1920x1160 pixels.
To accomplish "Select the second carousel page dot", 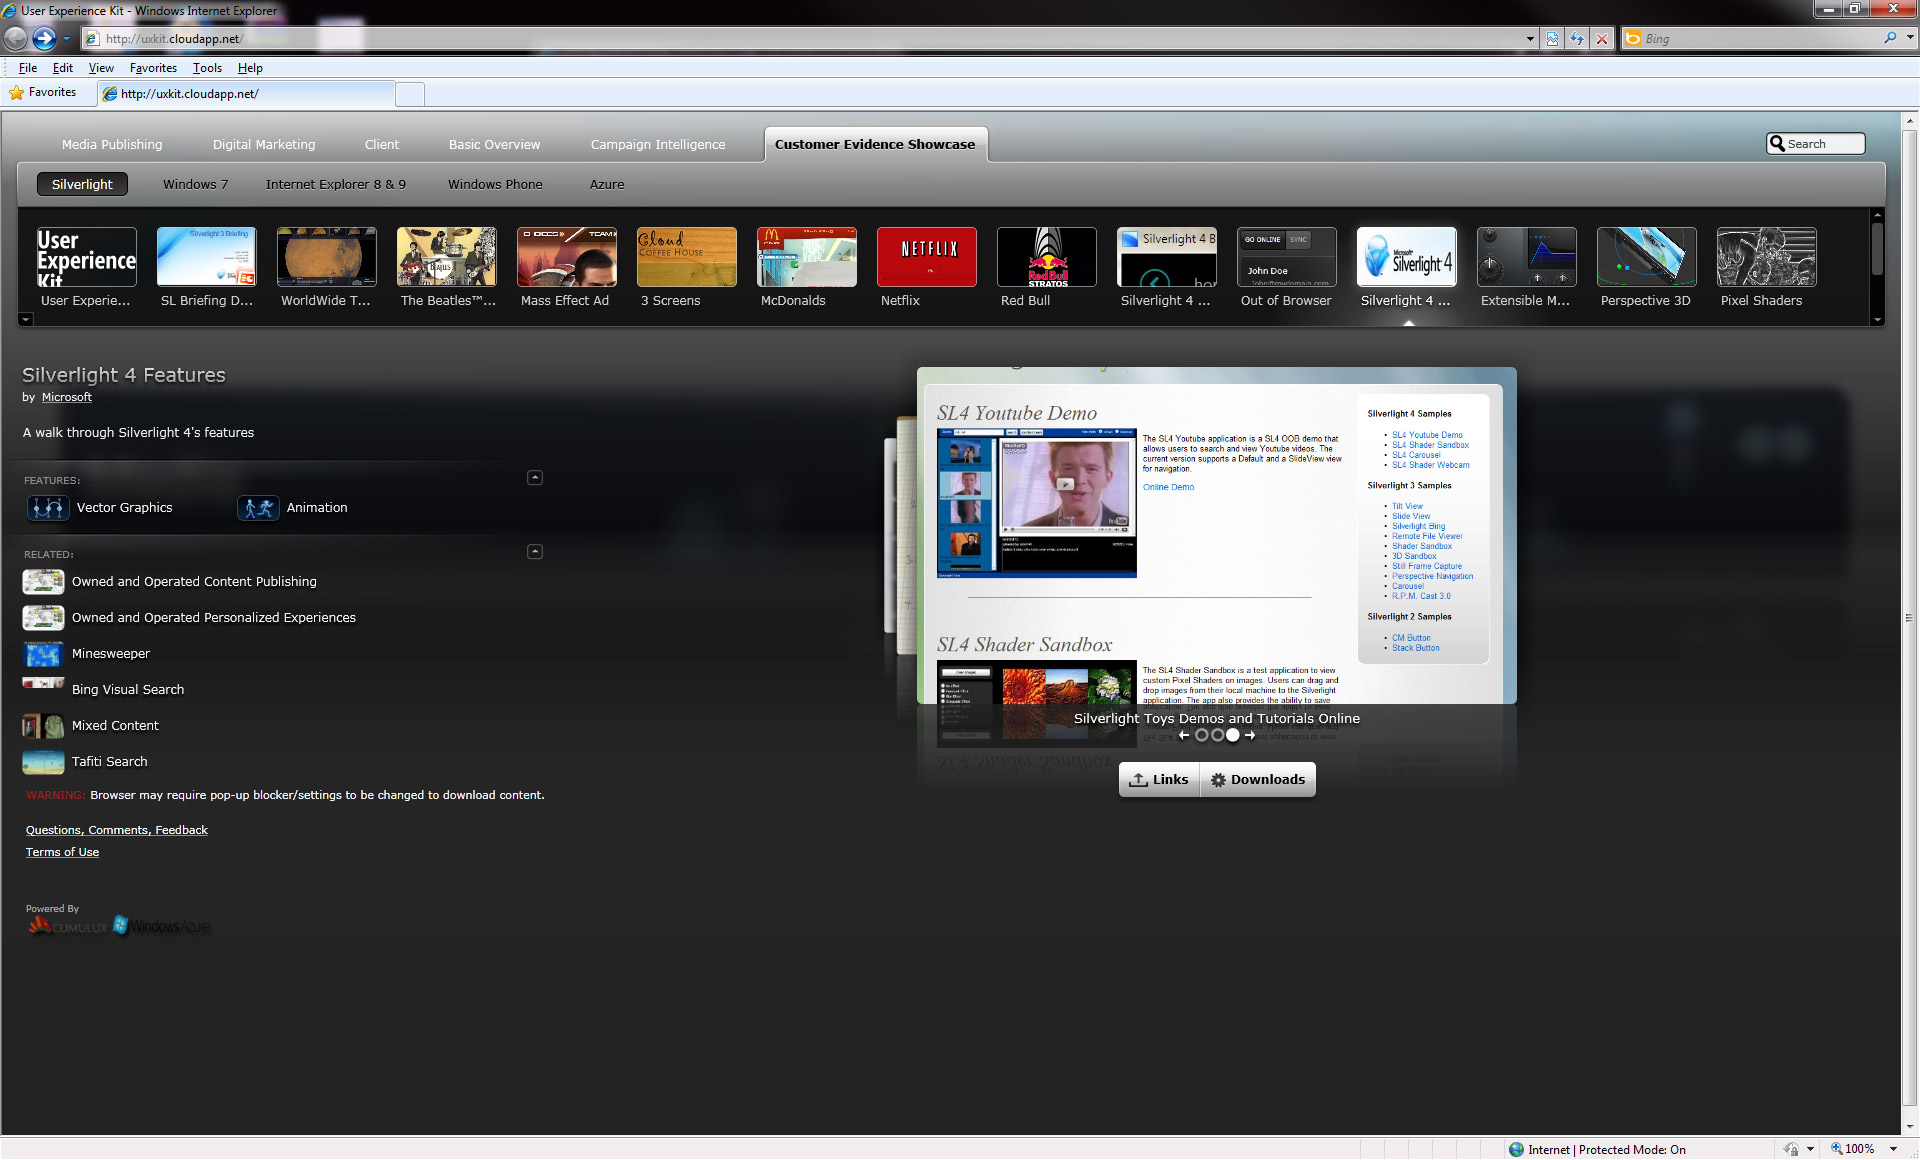I will point(1217,735).
